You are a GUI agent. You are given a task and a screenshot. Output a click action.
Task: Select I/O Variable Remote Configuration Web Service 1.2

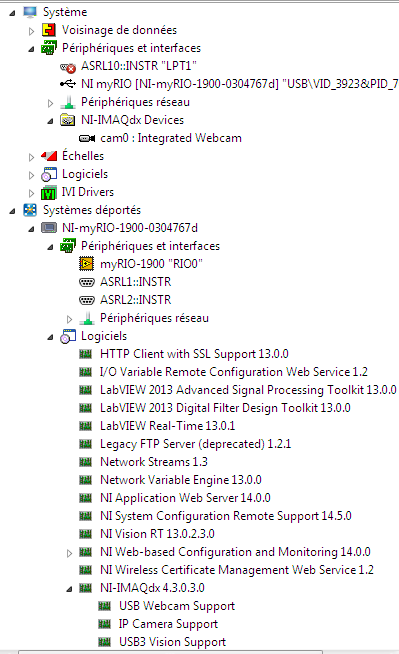(x=234, y=372)
